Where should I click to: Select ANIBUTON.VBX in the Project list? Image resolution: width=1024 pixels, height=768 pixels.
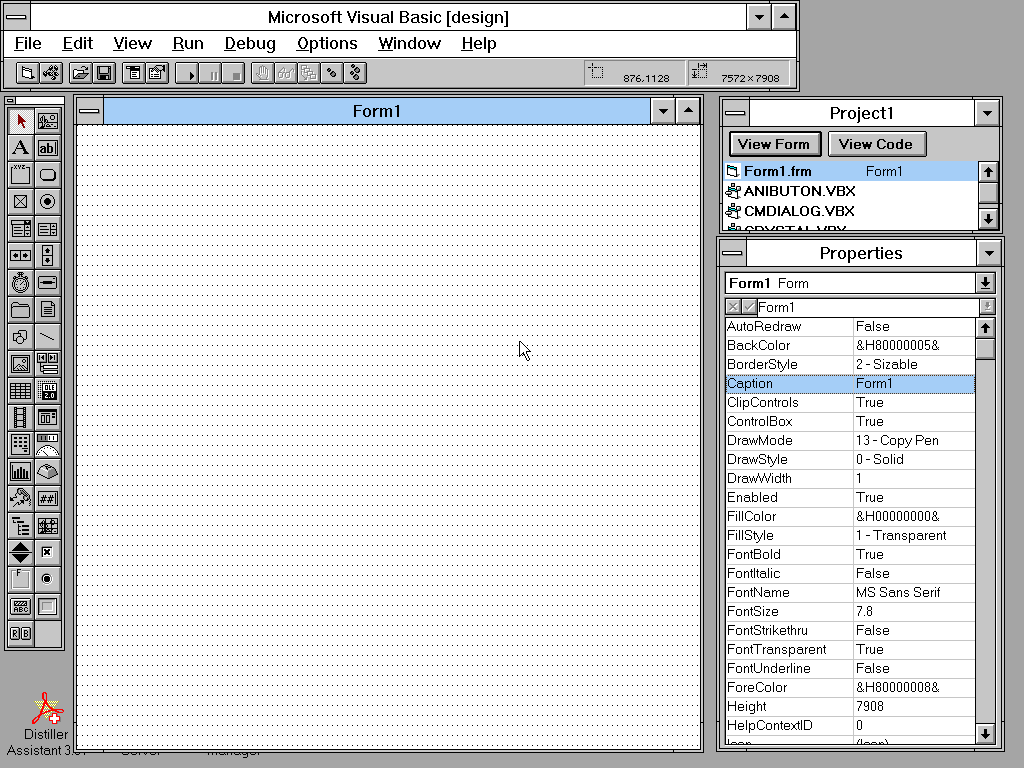click(x=851, y=191)
